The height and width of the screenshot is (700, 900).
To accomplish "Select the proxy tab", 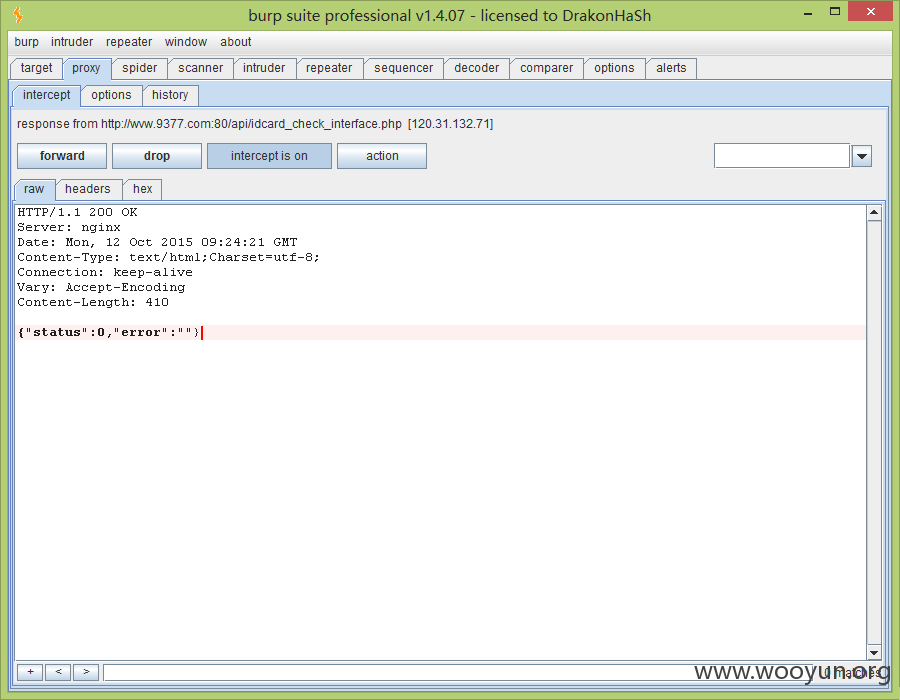I will (x=86, y=68).
